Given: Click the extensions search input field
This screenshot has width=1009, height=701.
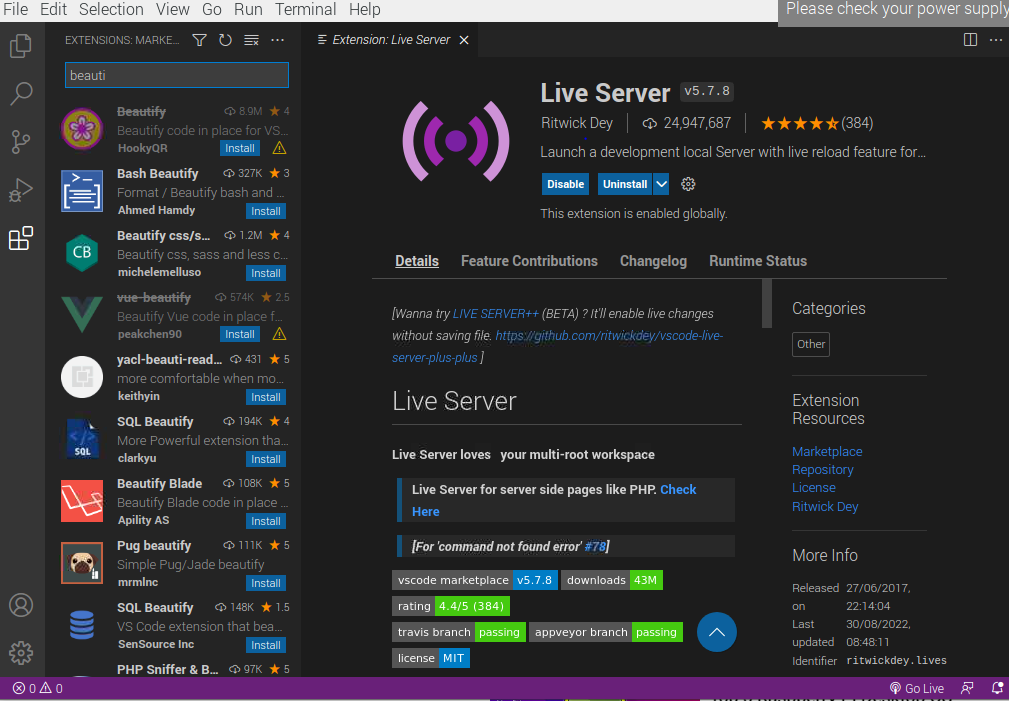Looking at the screenshot, I should click(176, 75).
